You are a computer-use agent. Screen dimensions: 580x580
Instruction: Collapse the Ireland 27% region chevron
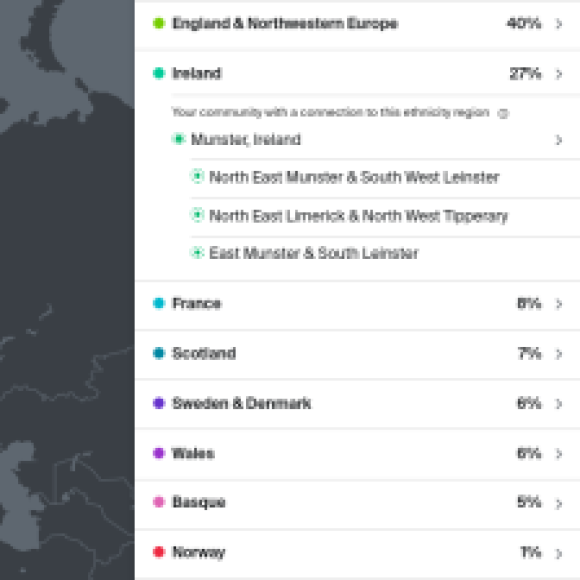tap(559, 74)
